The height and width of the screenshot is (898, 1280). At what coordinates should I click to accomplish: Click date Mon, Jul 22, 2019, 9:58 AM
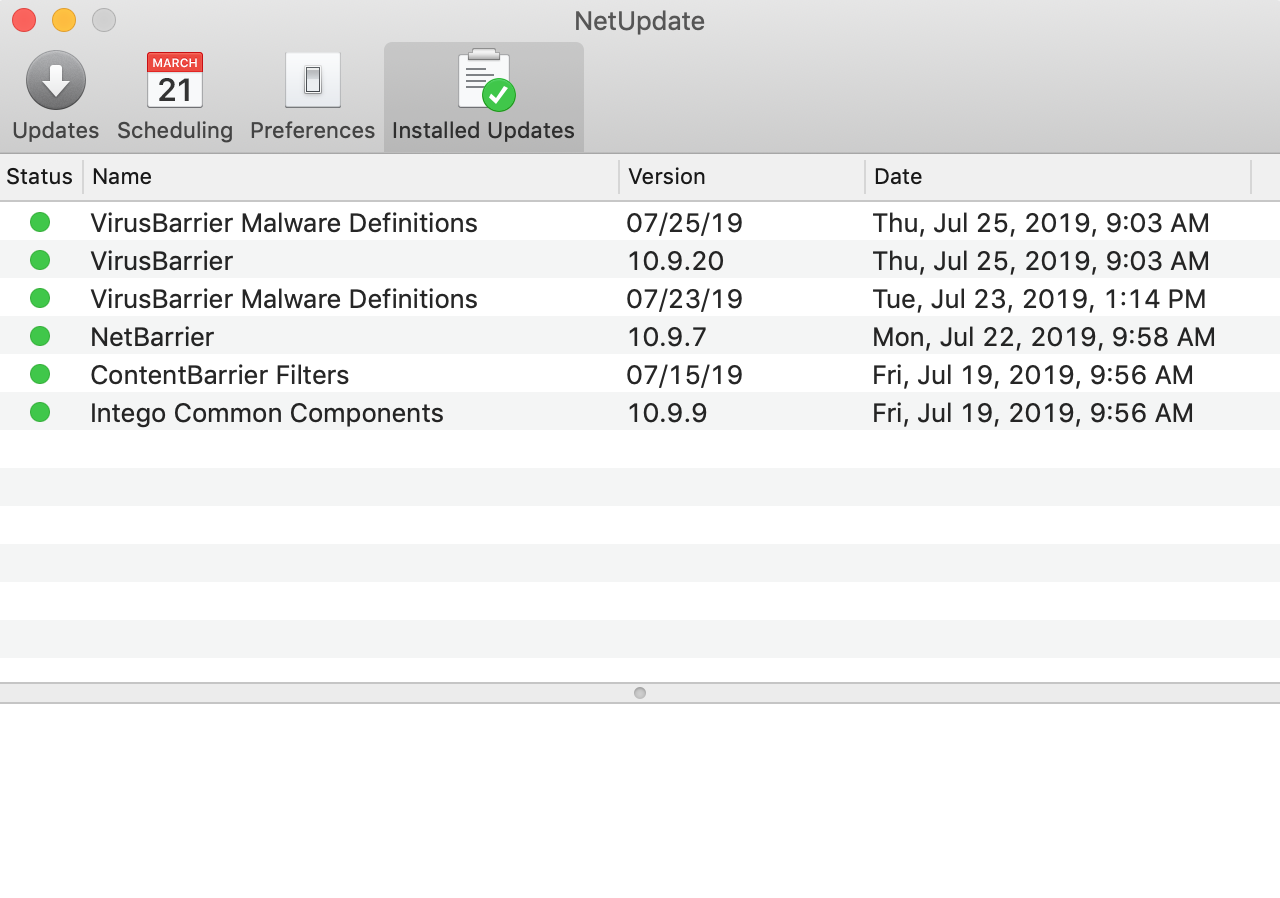point(1044,337)
